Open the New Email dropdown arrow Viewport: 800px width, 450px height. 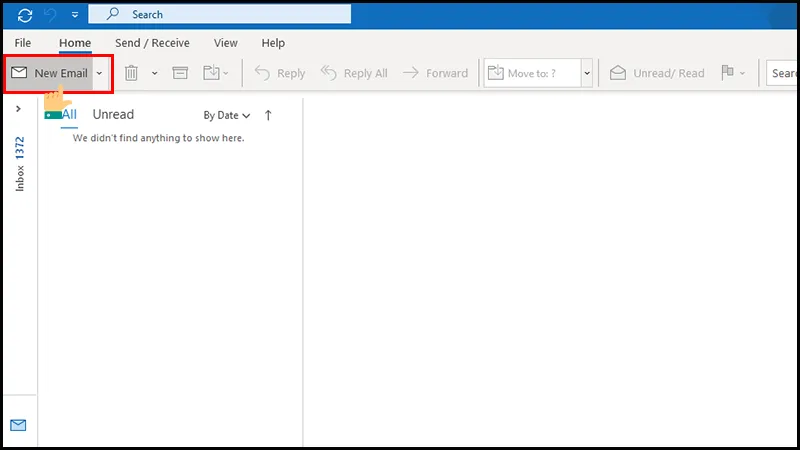[99, 73]
